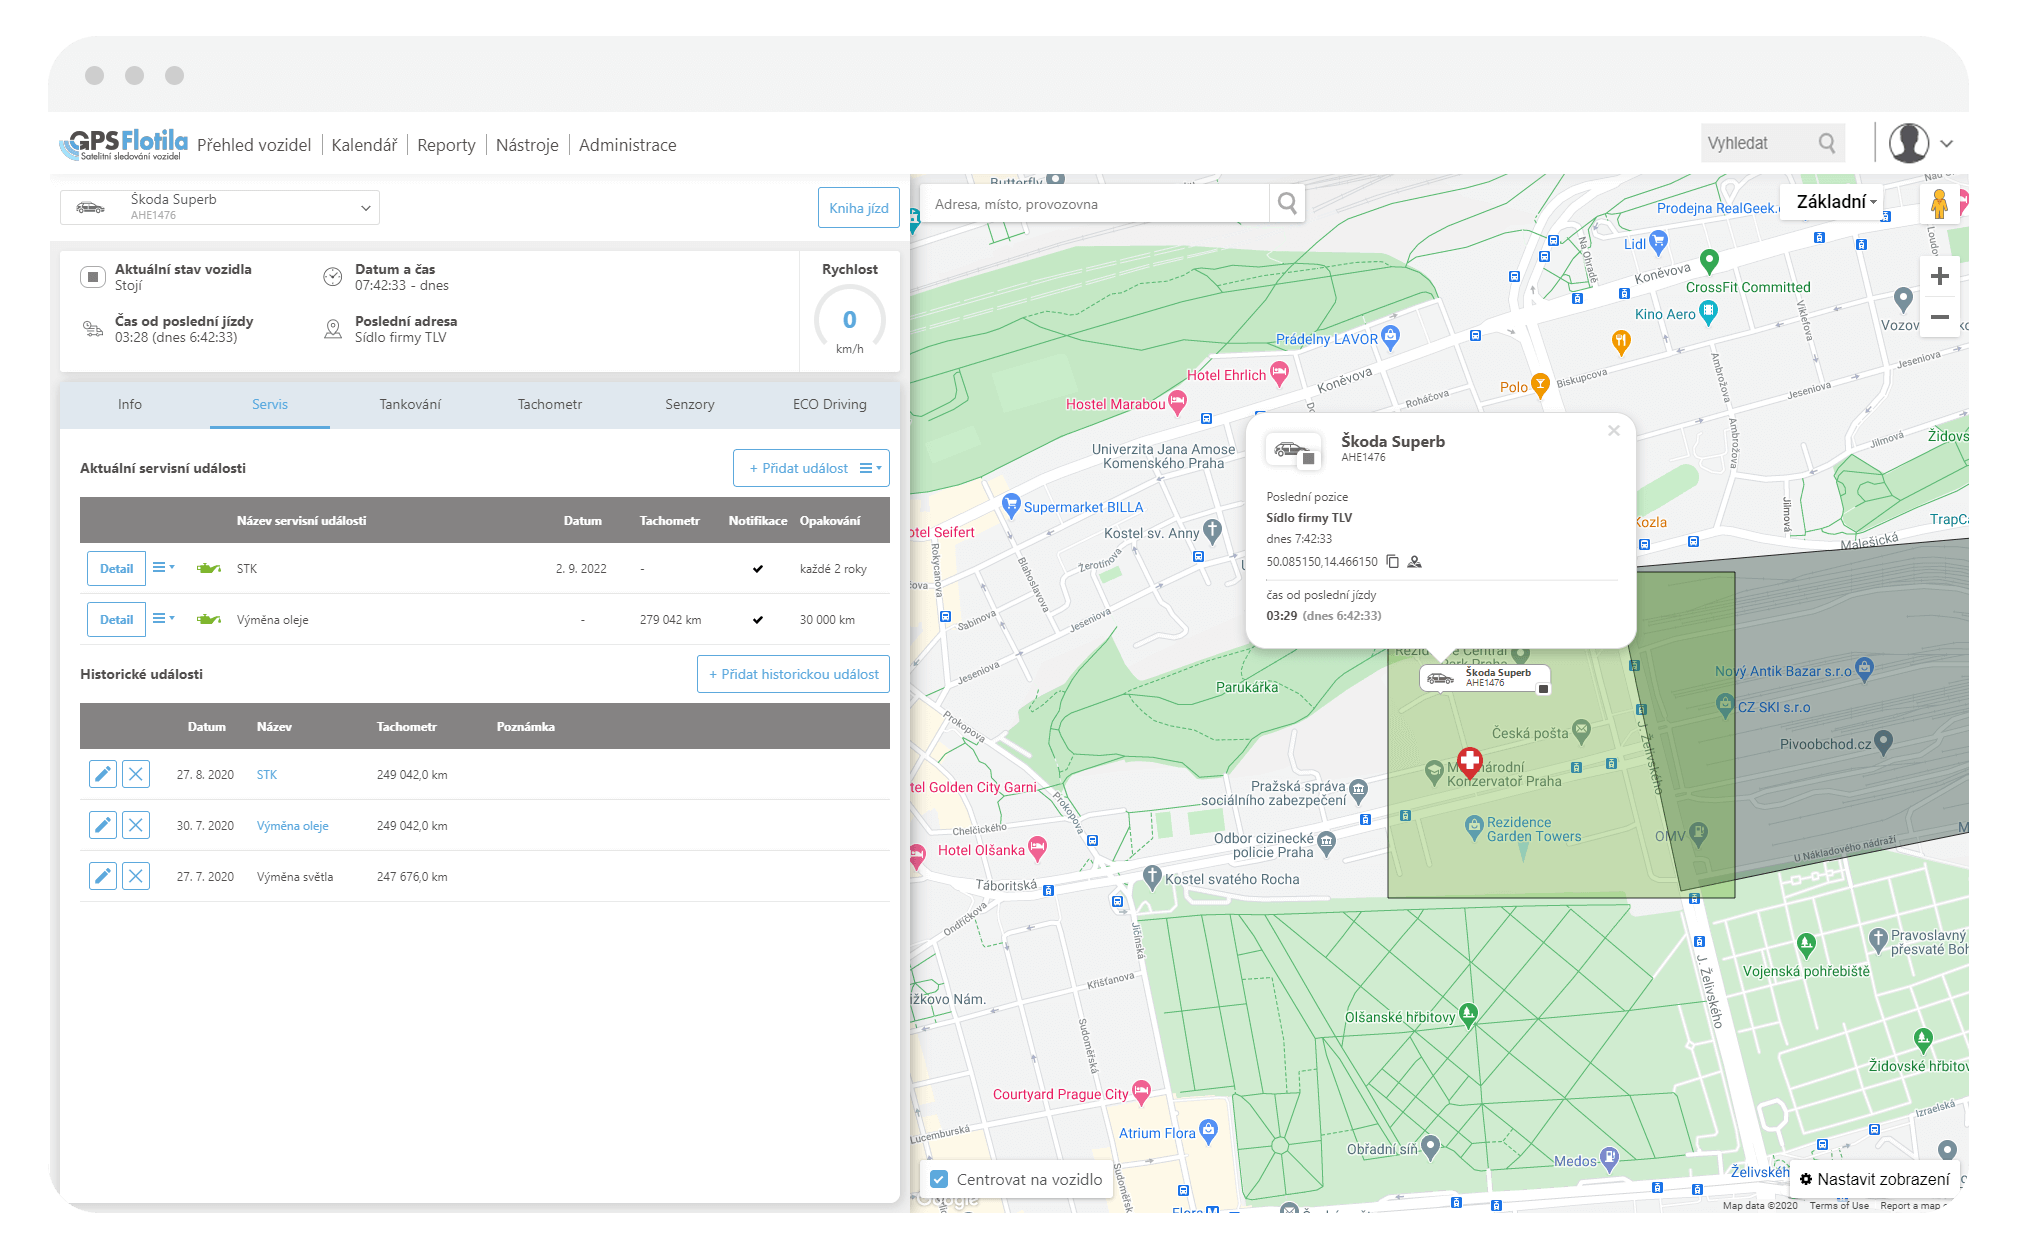Open Přehled vozidel menu
This screenshot has height=1247, width=2020.
click(254, 145)
